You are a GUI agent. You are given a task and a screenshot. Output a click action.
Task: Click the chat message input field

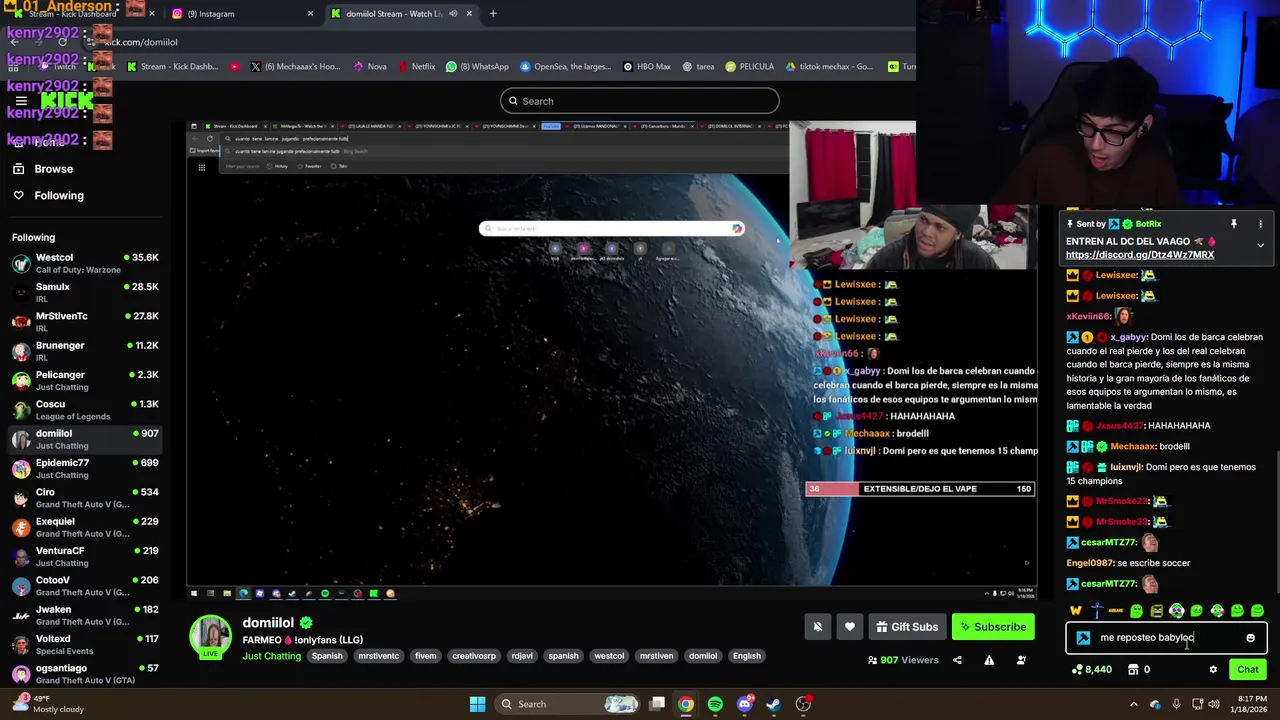(x=1167, y=637)
